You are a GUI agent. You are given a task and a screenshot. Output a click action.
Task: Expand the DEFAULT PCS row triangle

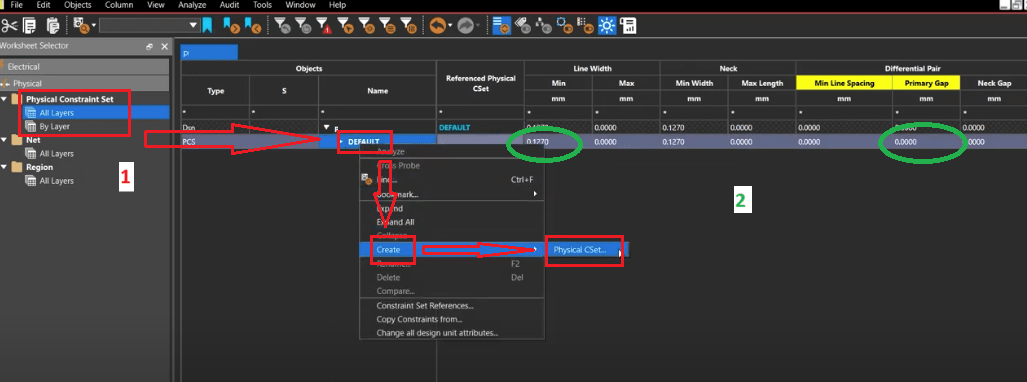(341, 142)
